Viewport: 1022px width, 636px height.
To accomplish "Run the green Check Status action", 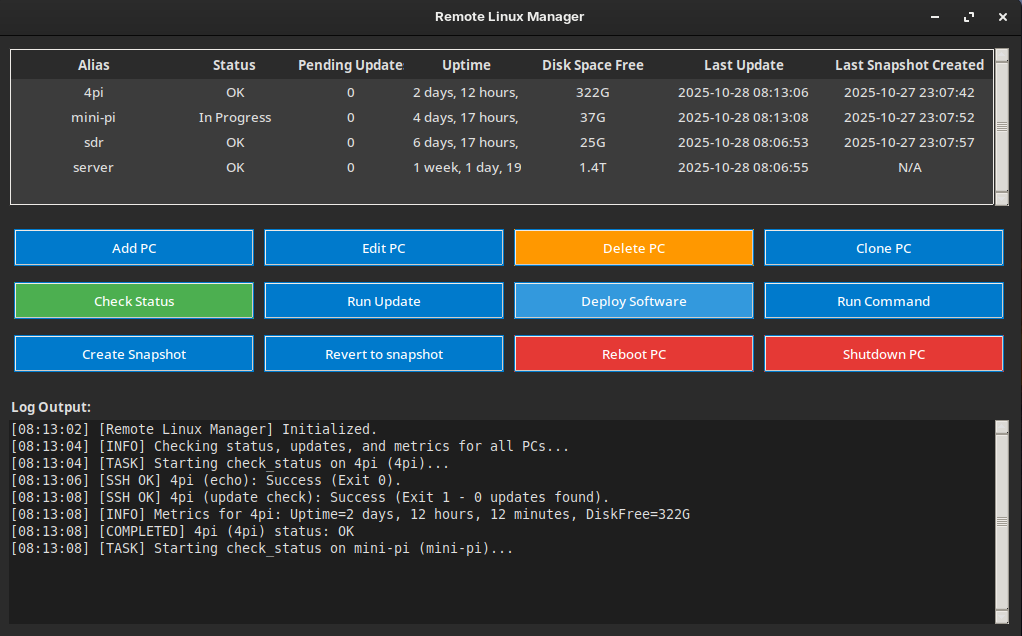I will pyautogui.click(x=134, y=301).
